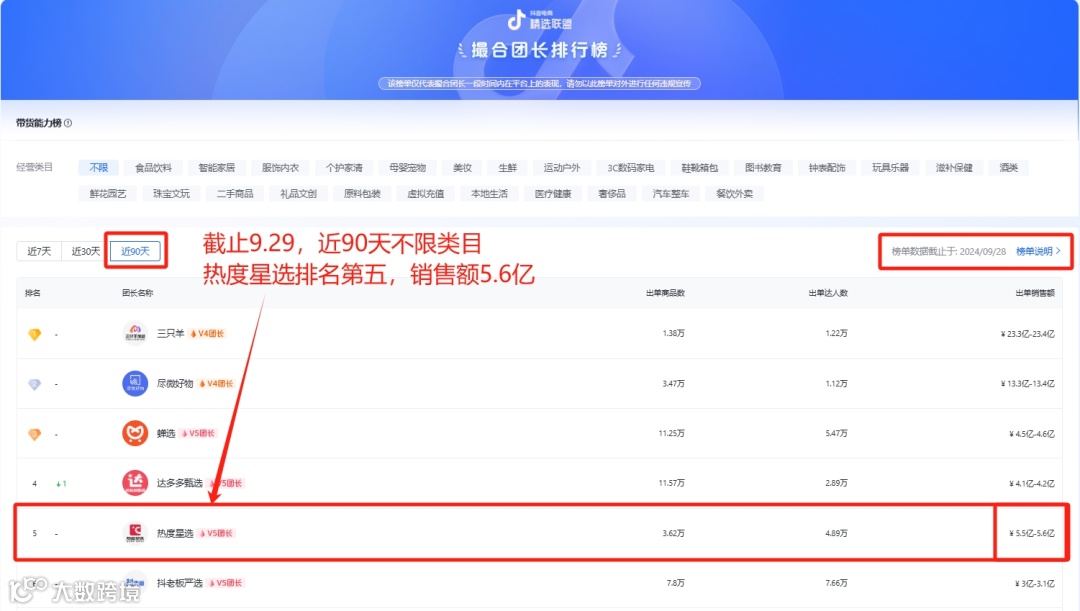Select the 医疗健康 category filter

pos(553,194)
